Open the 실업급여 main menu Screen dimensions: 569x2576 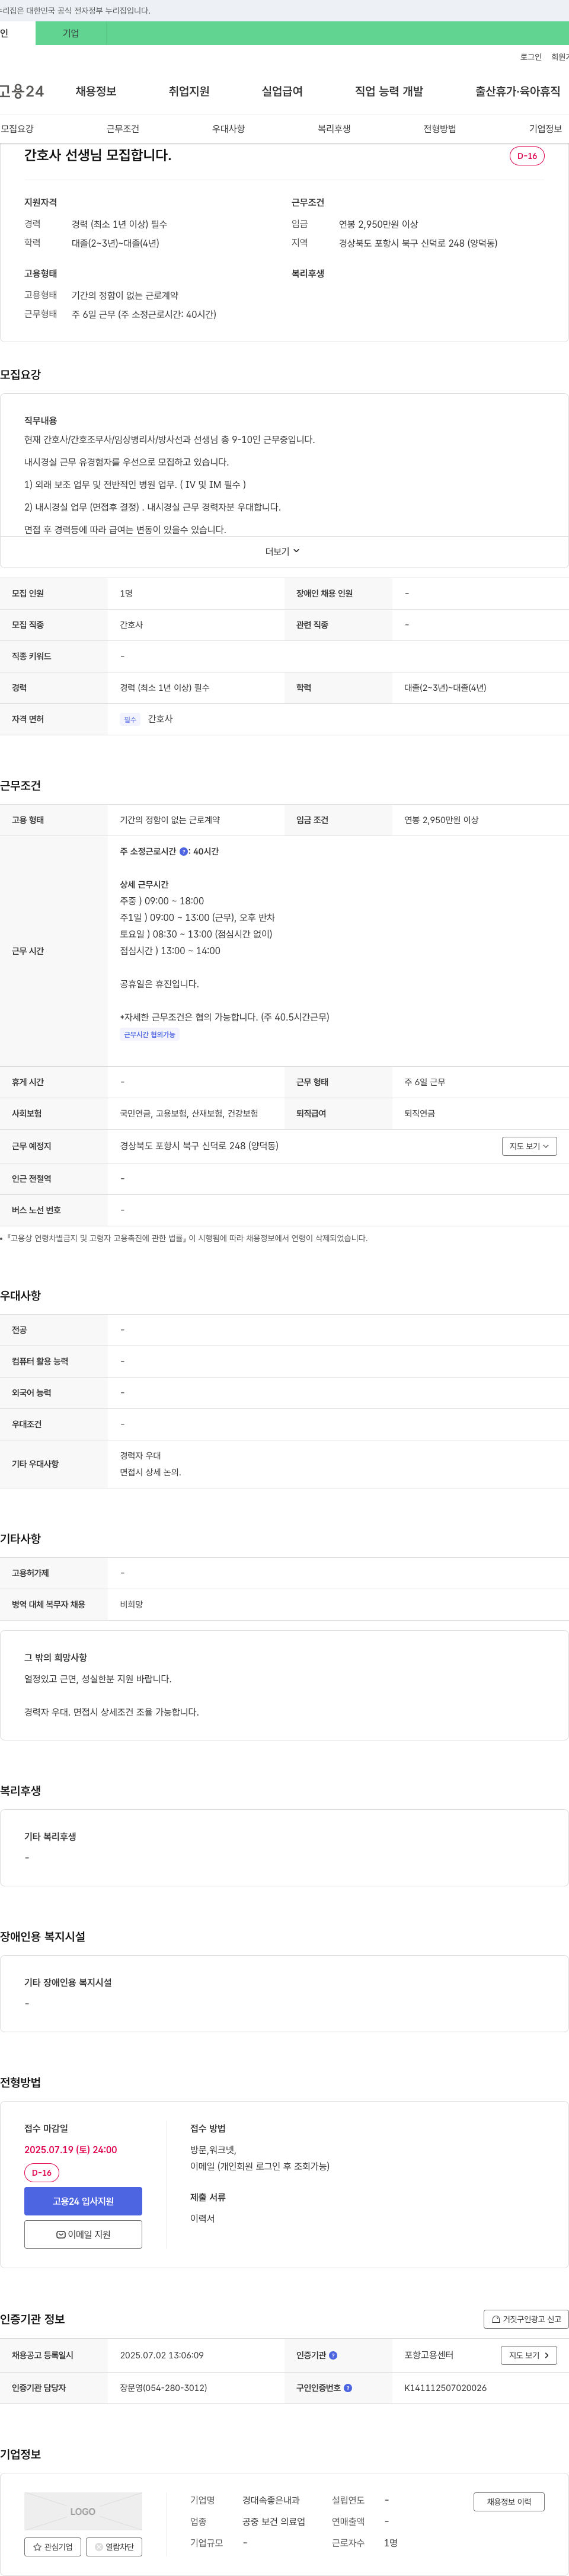(282, 91)
